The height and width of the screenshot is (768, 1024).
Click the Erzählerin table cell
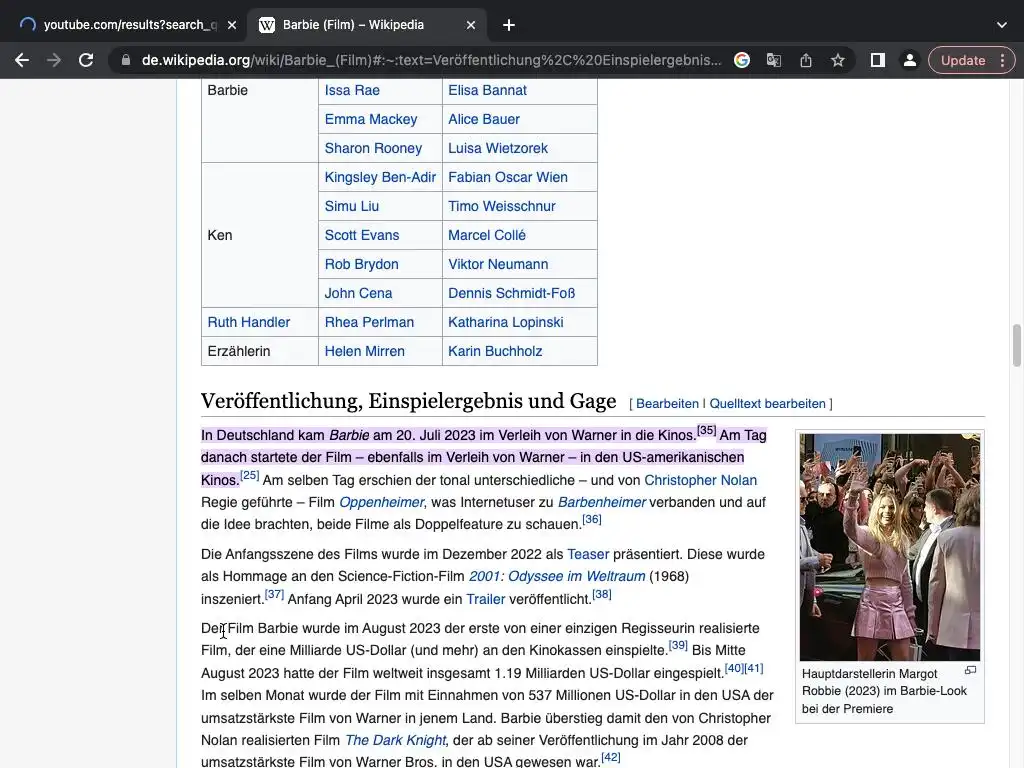[x=259, y=351]
